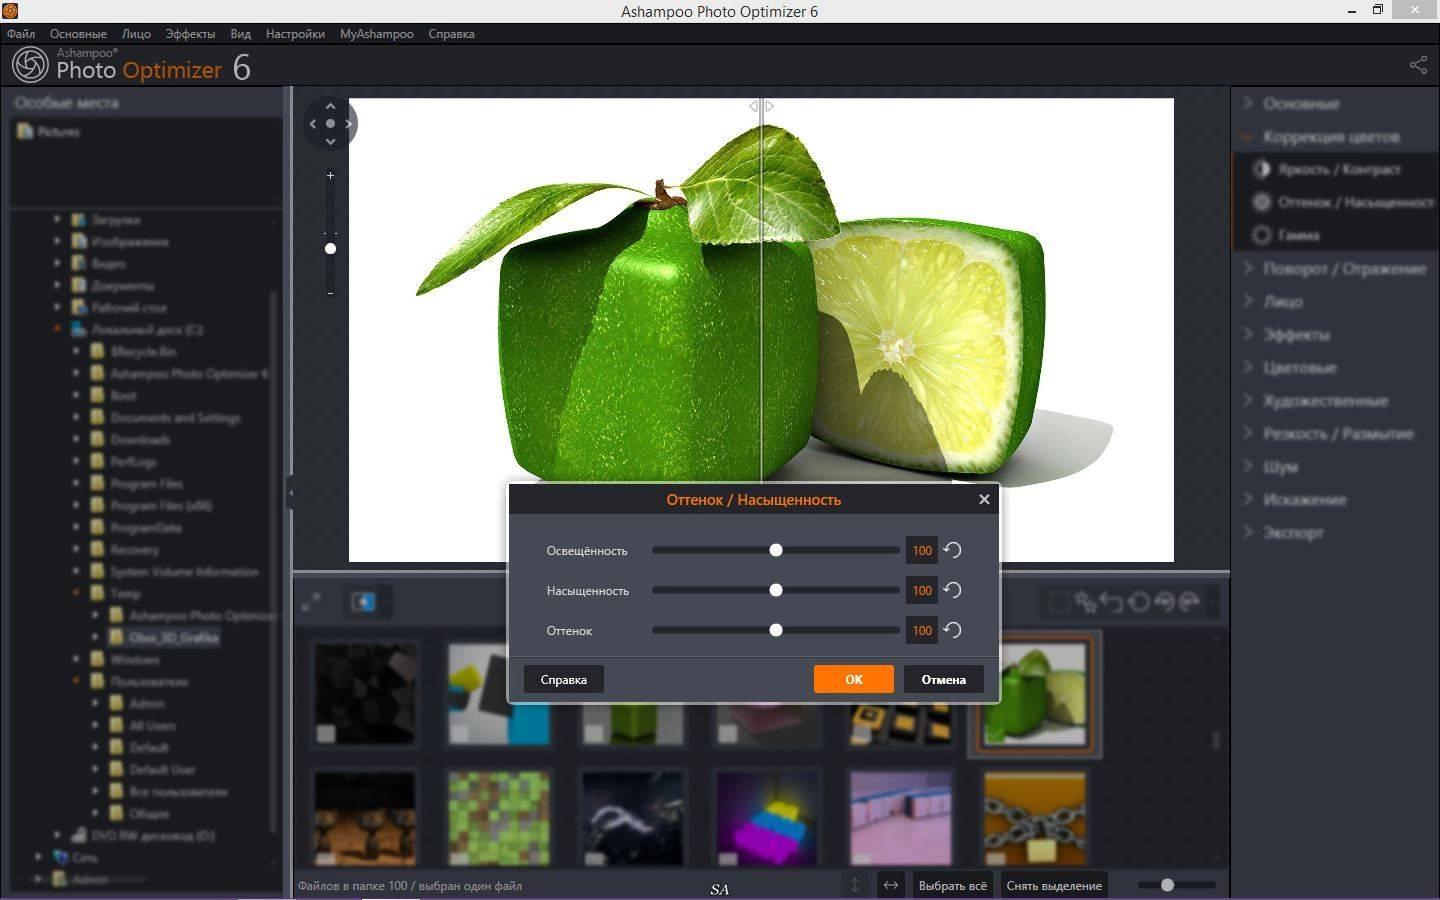
Task: Click the Освещённость slider handle
Action: point(775,550)
